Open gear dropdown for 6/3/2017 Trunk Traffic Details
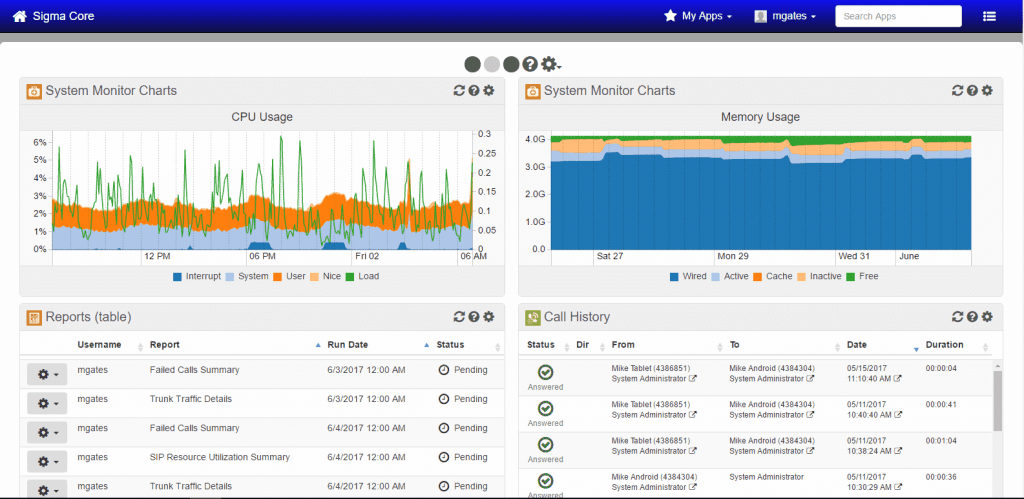 pyautogui.click(x=47, y=404)
